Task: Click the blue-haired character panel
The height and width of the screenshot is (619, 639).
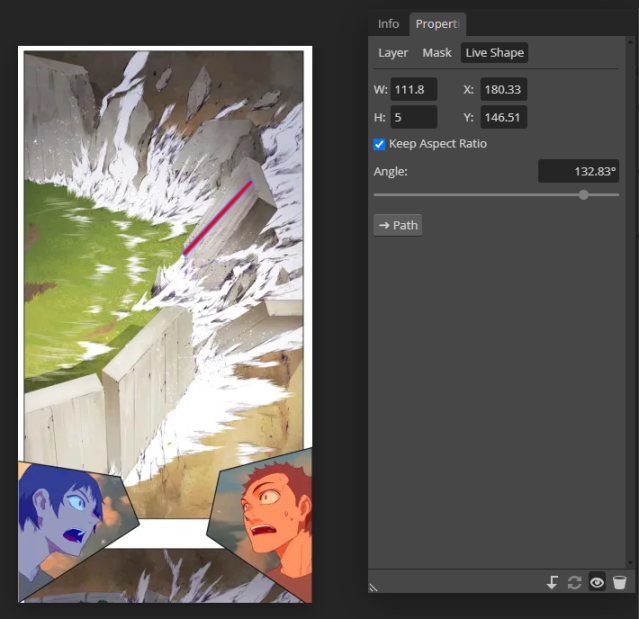Action: tap(75, 526)
